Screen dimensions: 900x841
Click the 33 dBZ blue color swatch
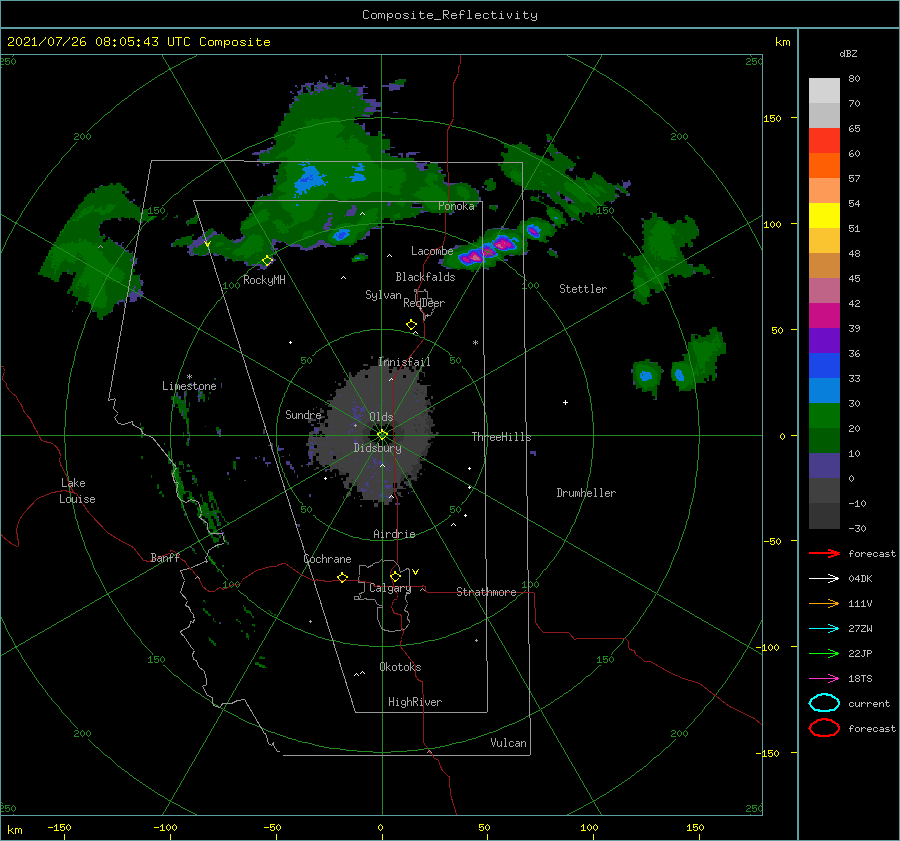click(824, 365)
